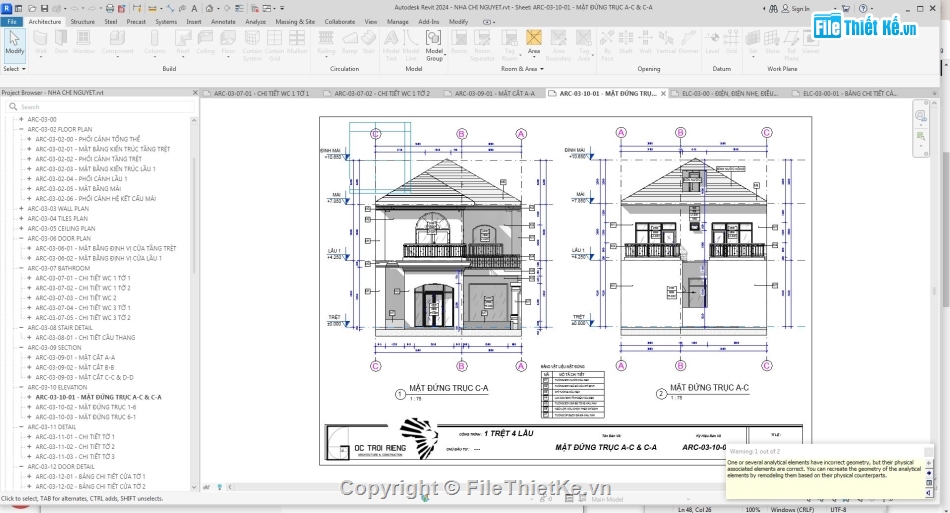Click the Save icon in quick access toolbar
The image size is (950, 513).
click(44, 8)
